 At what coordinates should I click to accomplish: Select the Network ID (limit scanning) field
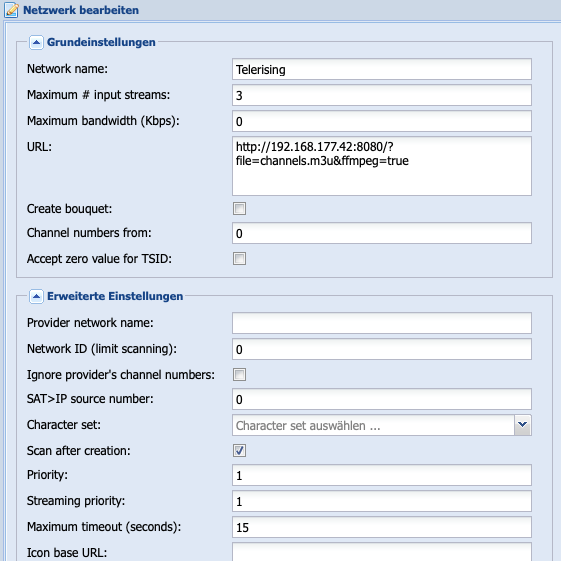pos(382,349)
